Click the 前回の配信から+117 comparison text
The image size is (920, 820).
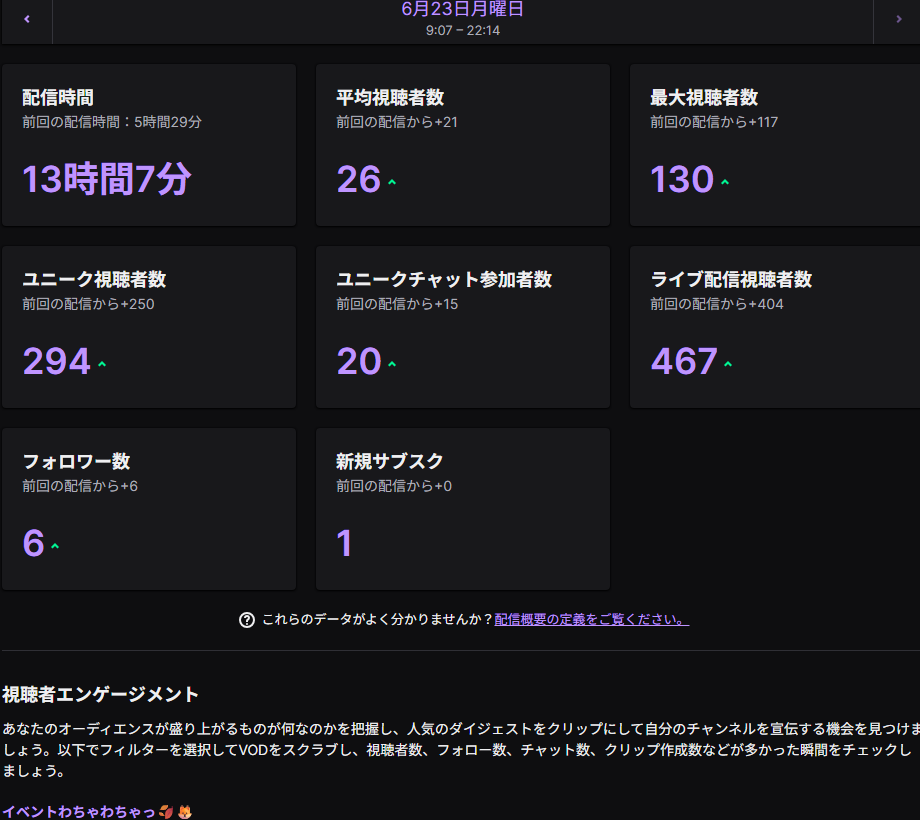click(x=713, y=122)
